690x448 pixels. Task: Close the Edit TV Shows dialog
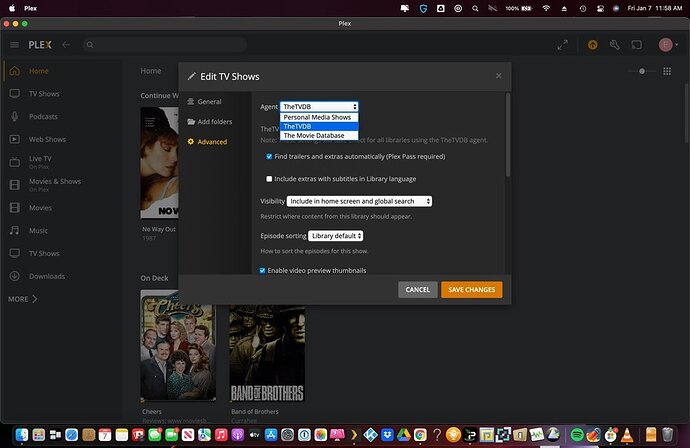[x=499, y=76]
